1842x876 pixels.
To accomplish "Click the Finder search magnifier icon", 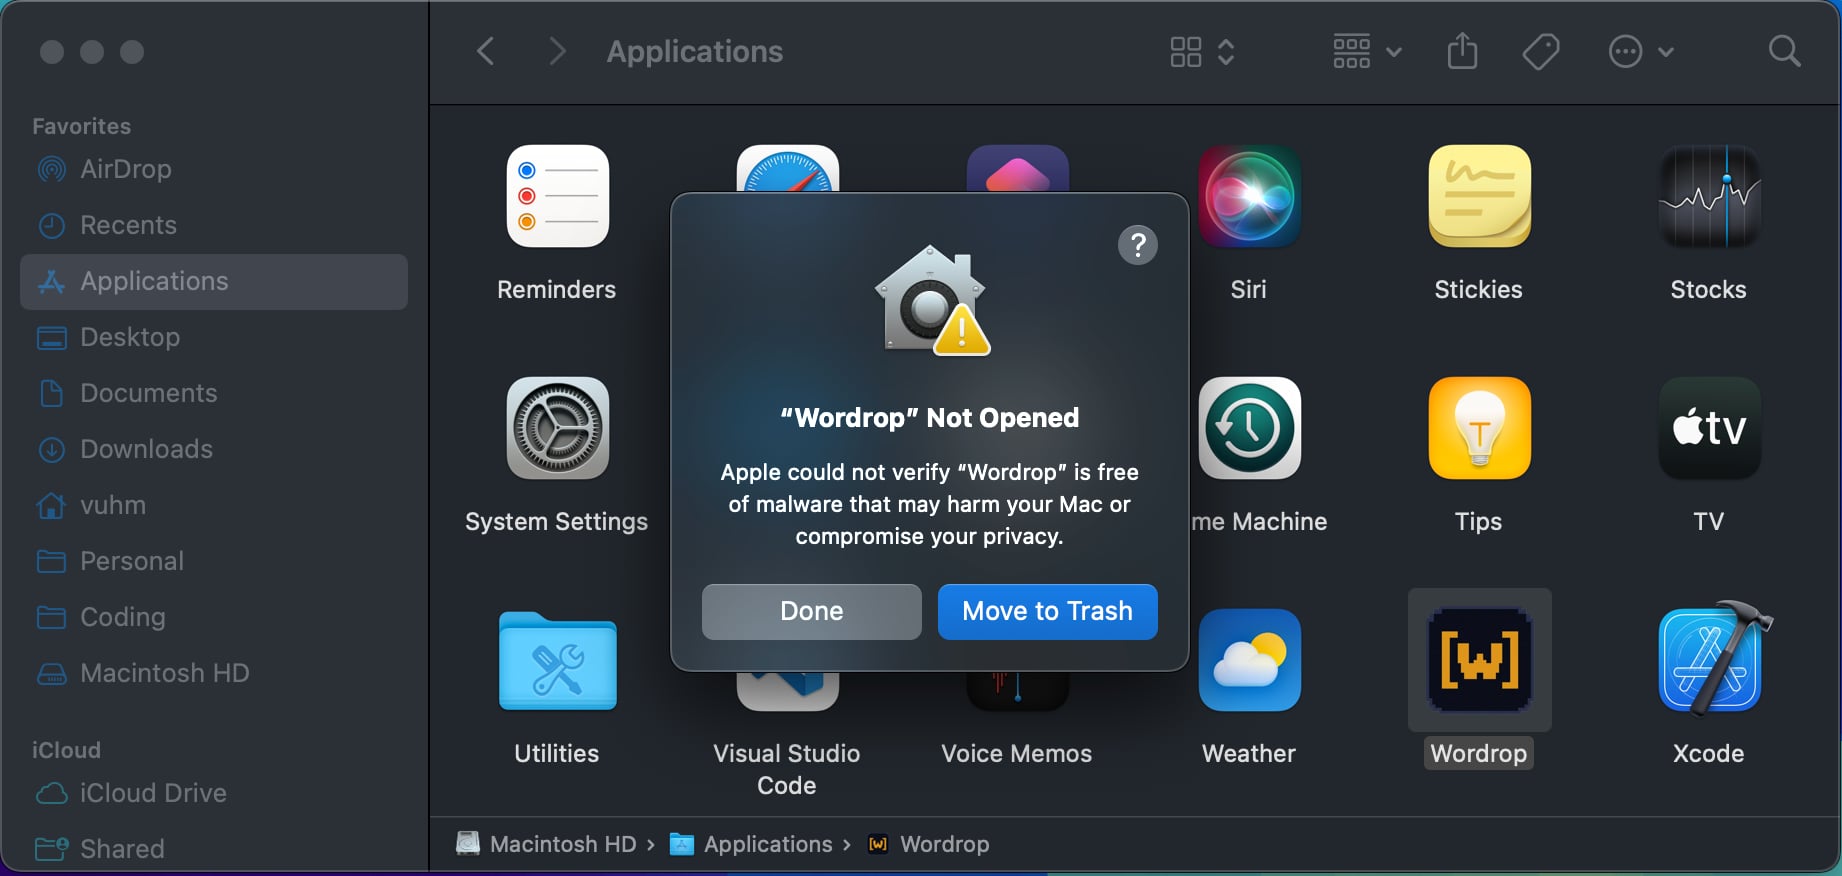I will pyautogui.click(x=1784, y=51).
